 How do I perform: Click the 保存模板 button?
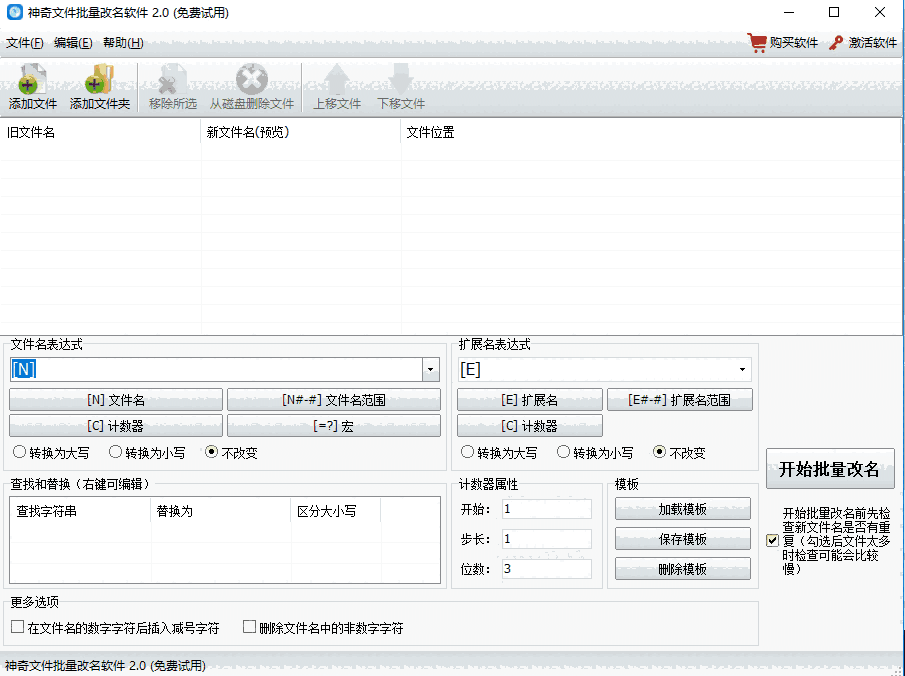(x=683, y=539)
